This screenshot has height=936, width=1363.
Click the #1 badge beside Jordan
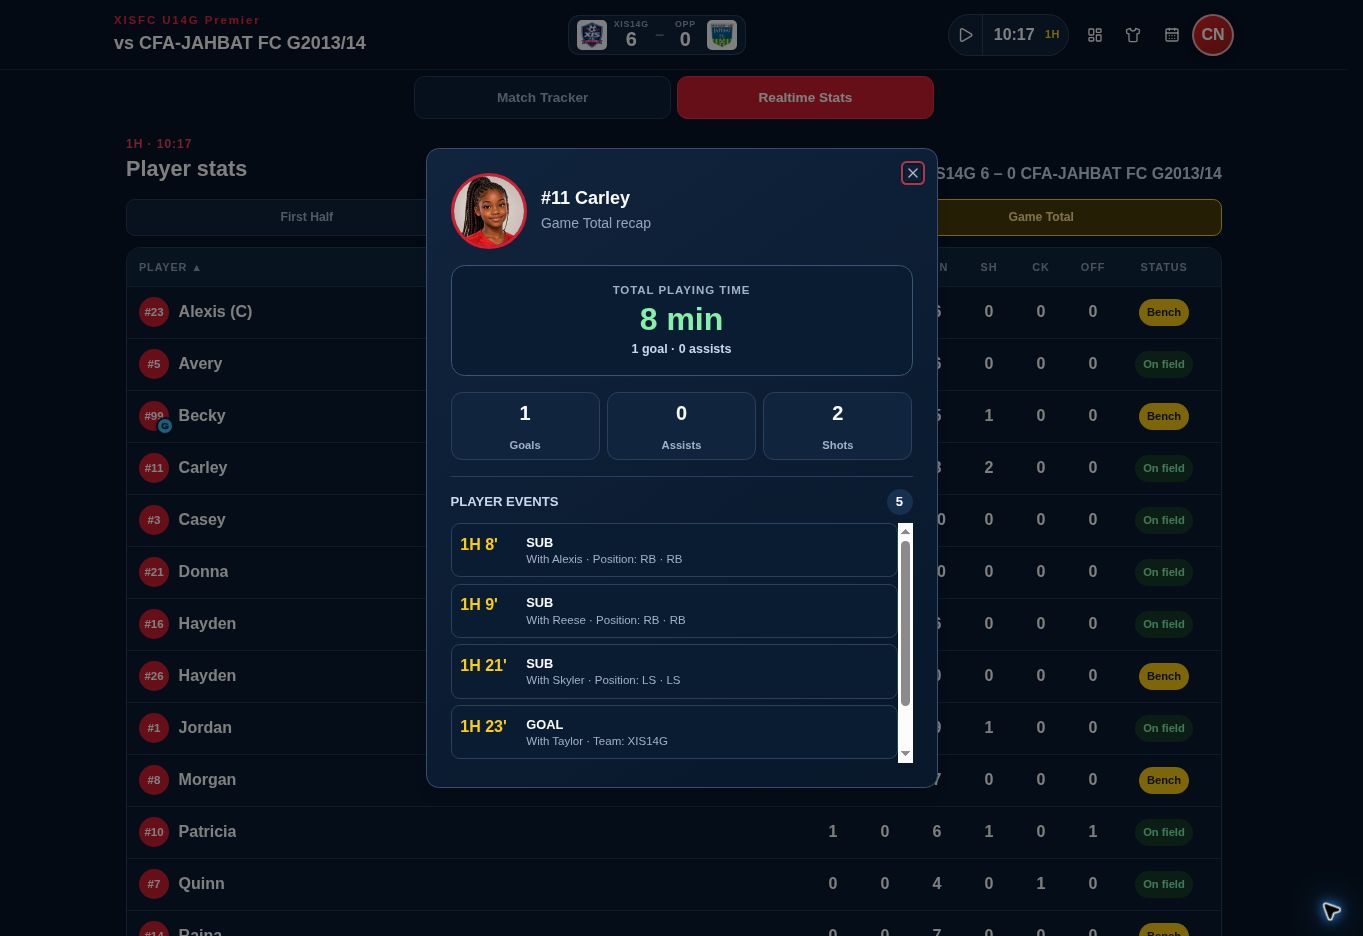[x=154, y=728]
